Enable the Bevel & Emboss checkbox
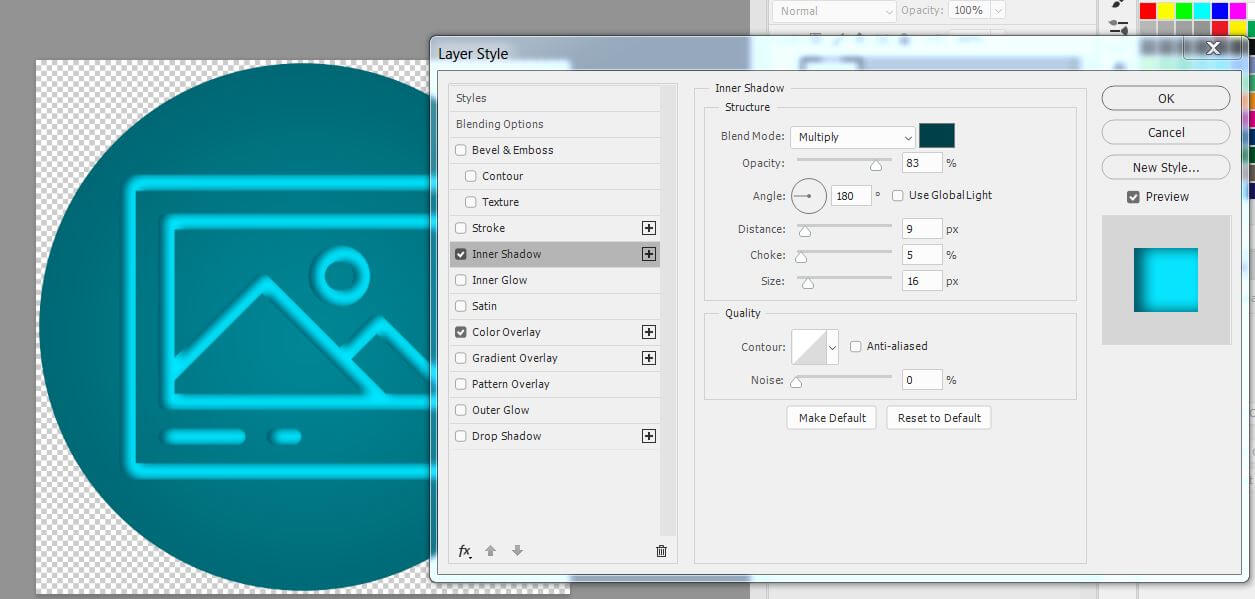The width and height of the screenshot is (1255, 599). tap(461, 150)
